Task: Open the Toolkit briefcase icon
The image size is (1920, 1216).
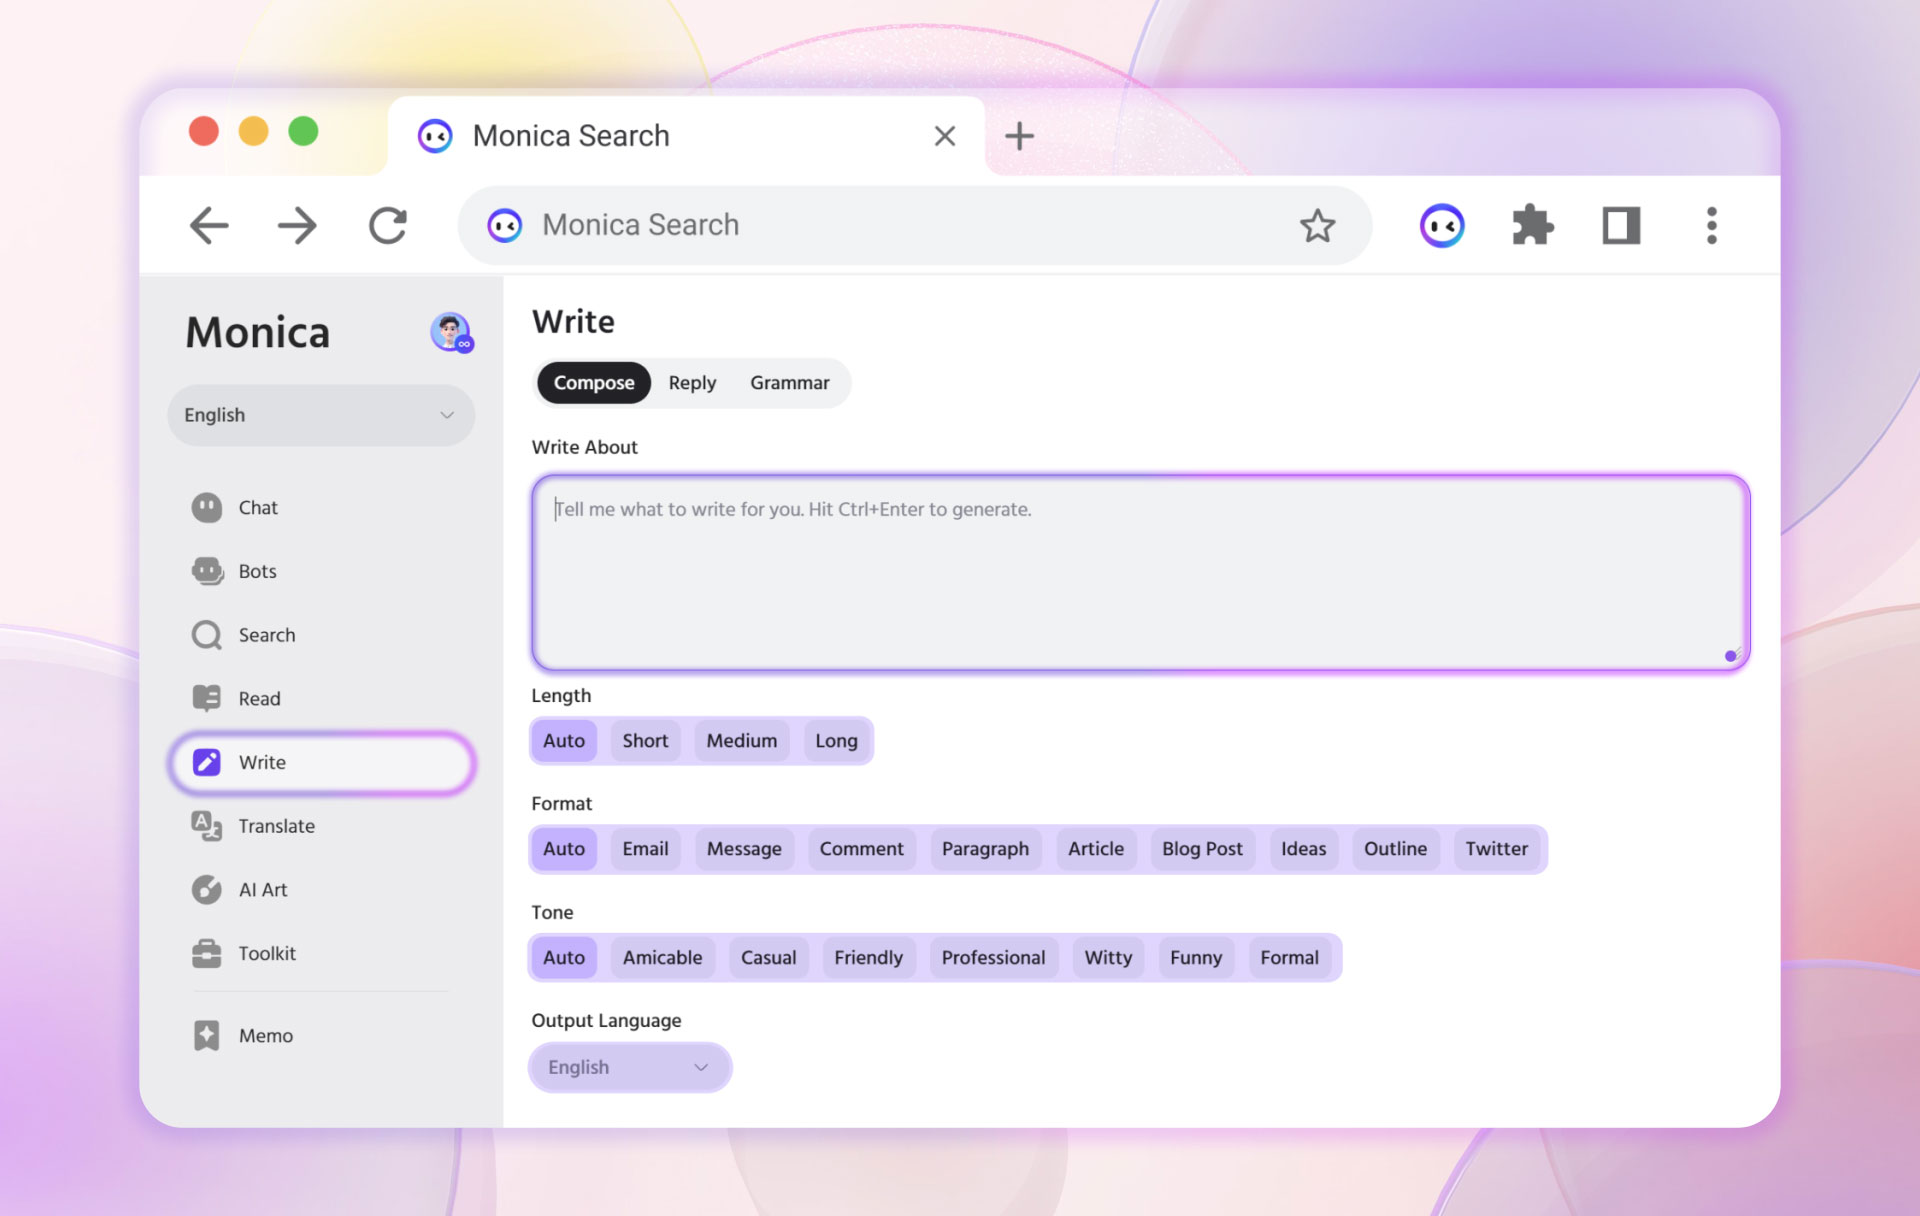Action: tap(207, 953)
